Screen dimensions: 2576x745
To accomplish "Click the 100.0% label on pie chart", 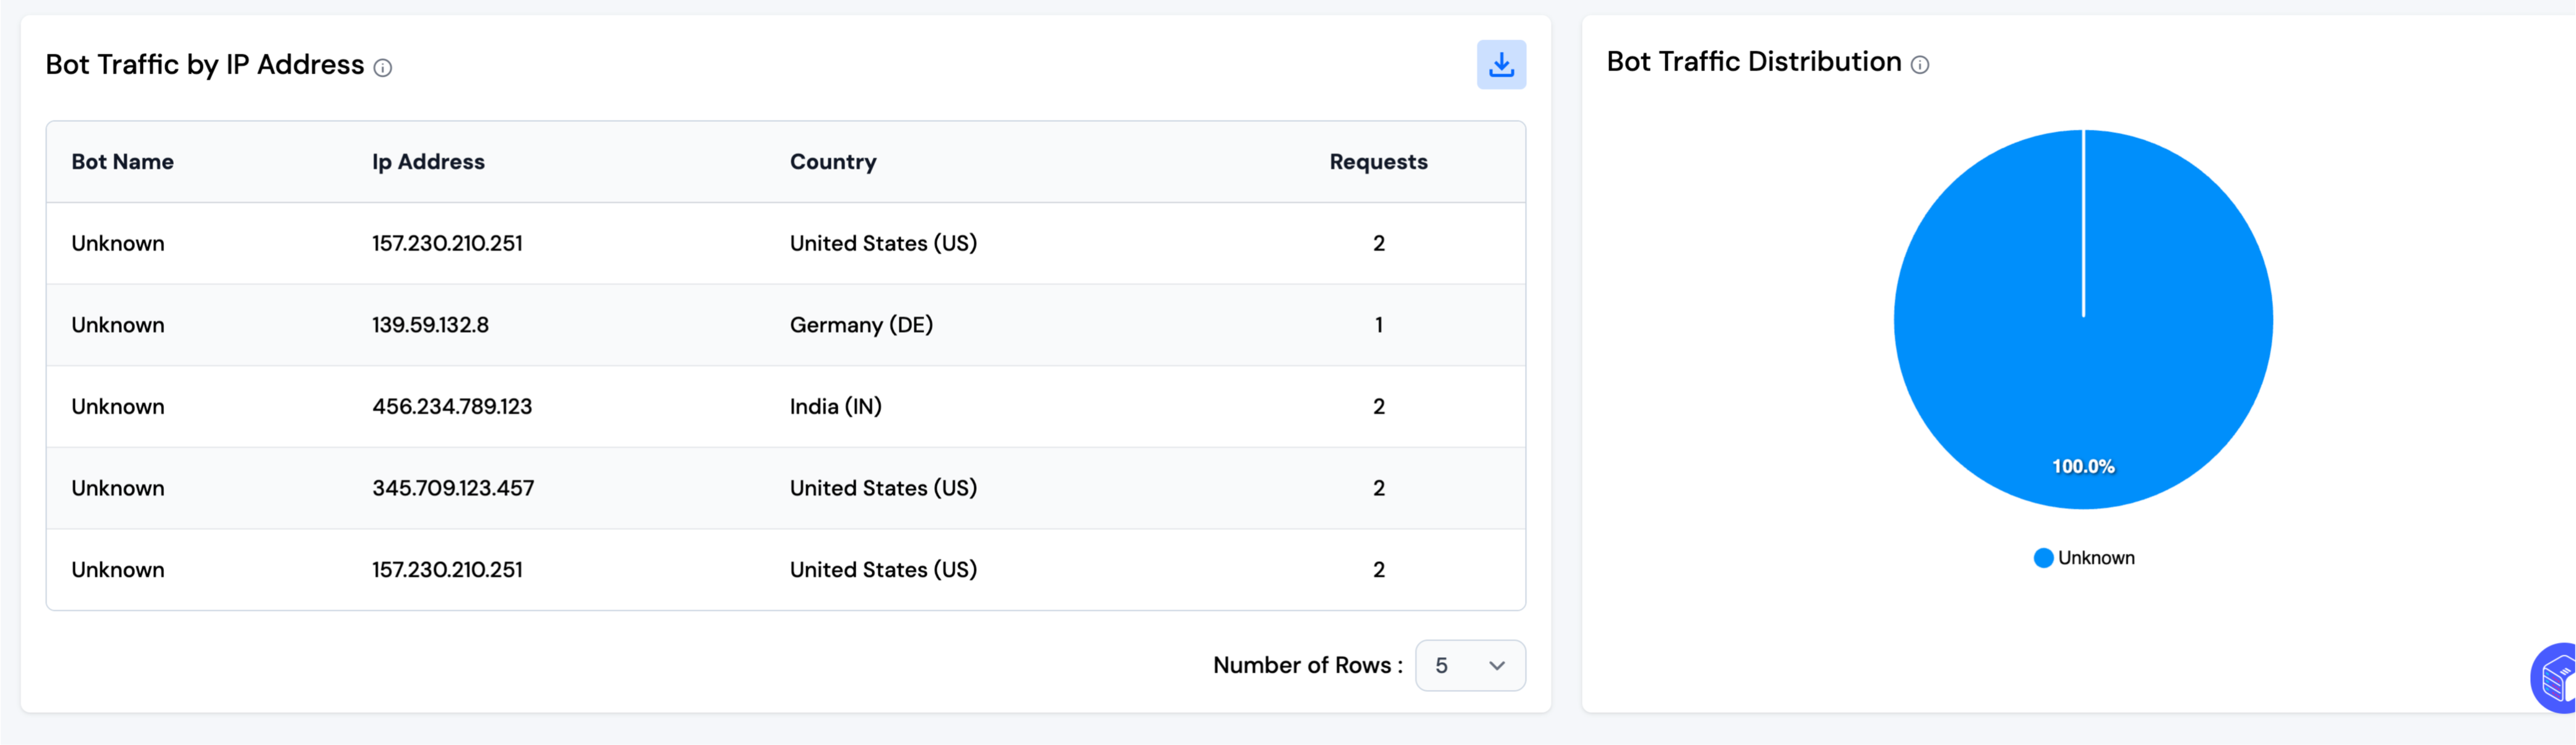I will [2083, 467].
